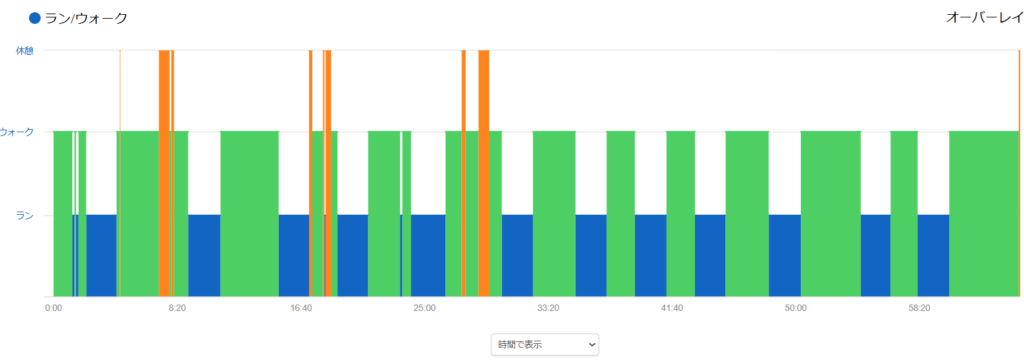Click the dropdown chevron beside 時間で表示
The image size is (1024, 360).
pyautogui.click(x=592, y=344)
